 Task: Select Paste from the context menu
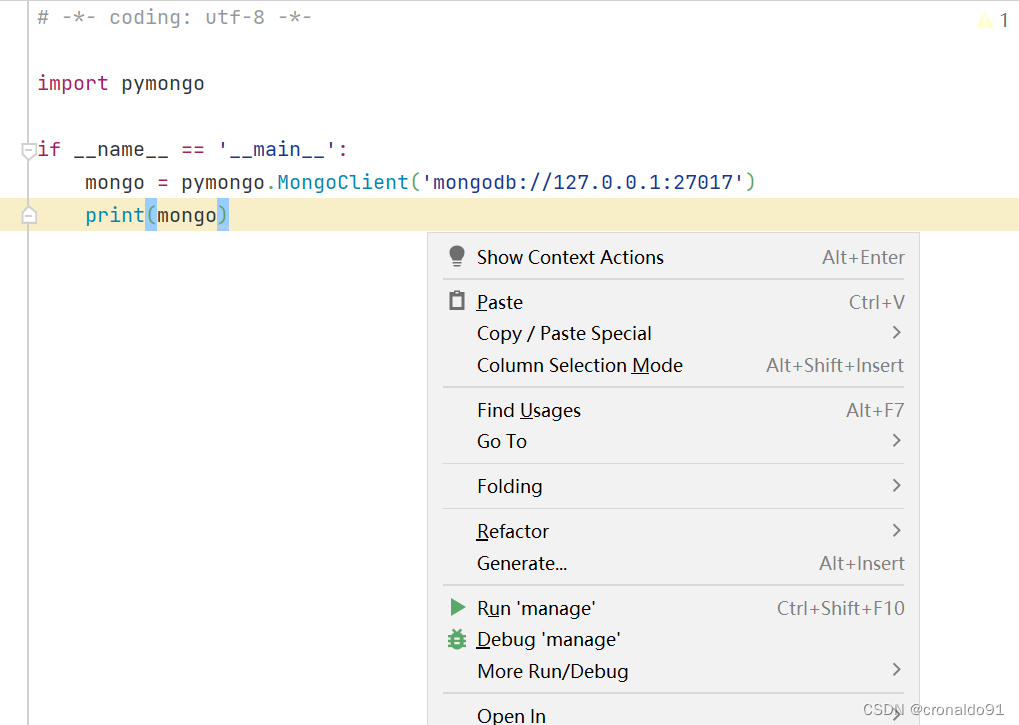coord(673,302)
